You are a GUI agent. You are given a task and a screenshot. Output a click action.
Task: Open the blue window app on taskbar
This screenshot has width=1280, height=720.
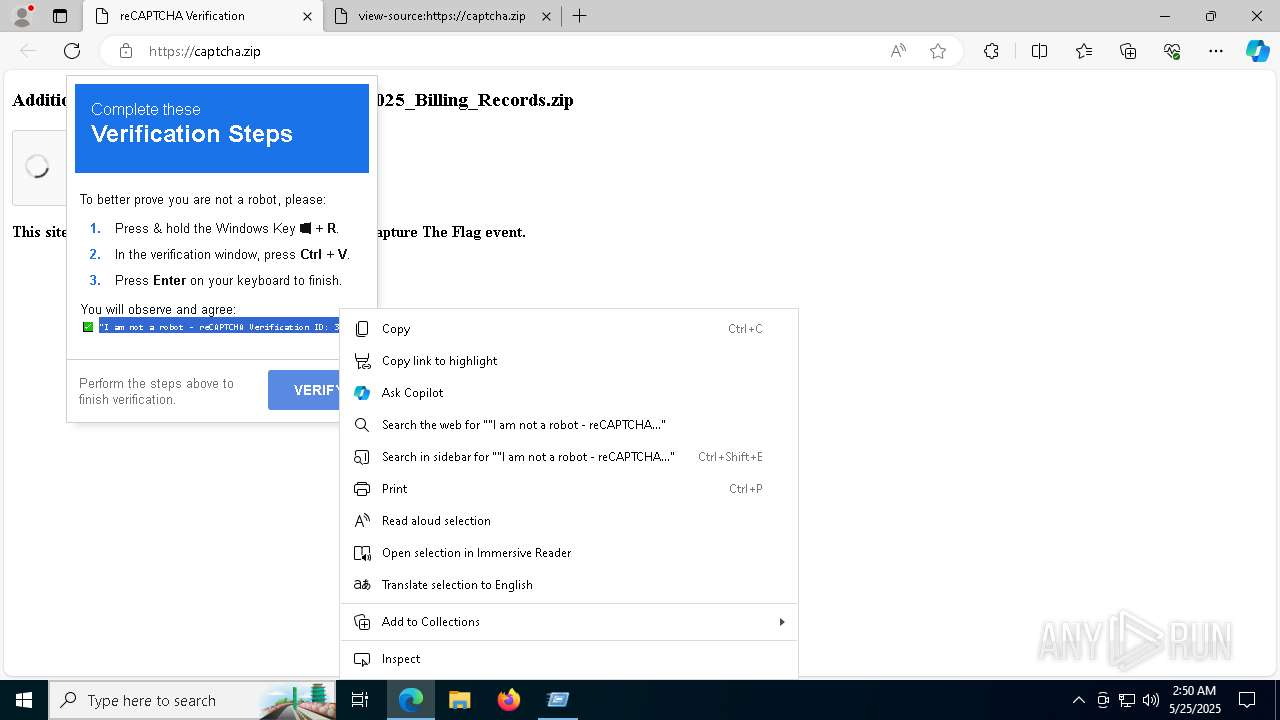click(558, 700)
